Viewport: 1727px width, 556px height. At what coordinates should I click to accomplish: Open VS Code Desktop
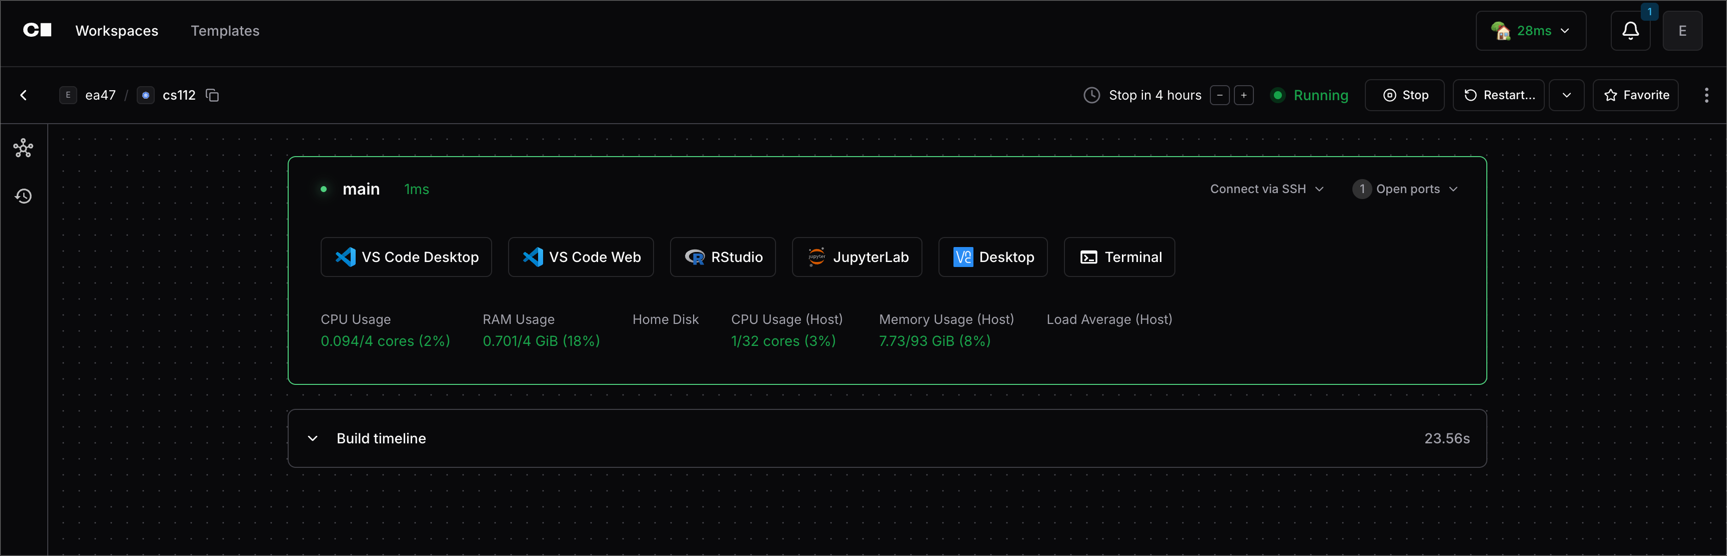tap(406, 257)
